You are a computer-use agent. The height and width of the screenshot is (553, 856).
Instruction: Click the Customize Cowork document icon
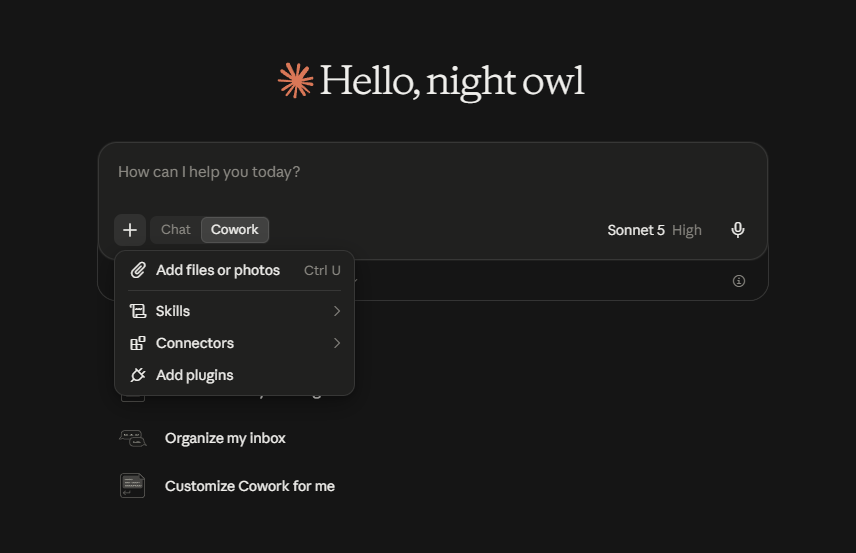(133, 486)
